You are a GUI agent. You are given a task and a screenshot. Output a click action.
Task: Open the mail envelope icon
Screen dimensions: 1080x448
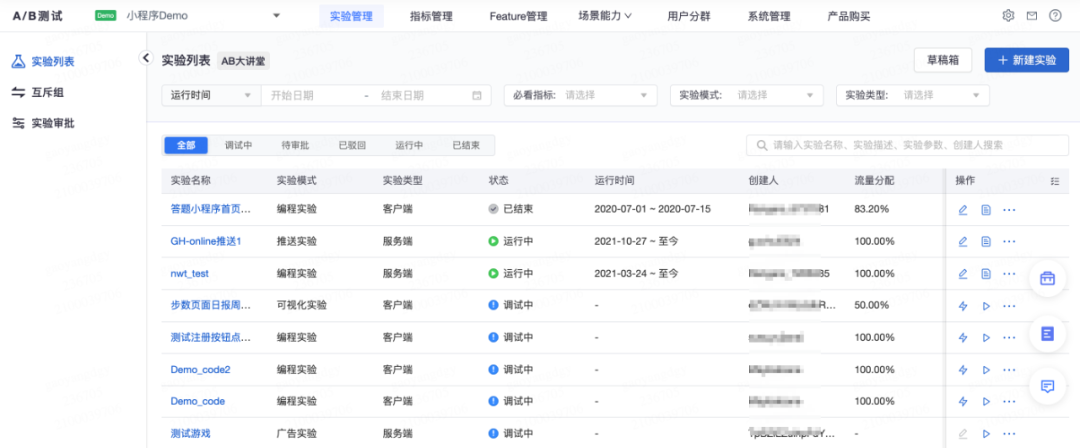1031,16
